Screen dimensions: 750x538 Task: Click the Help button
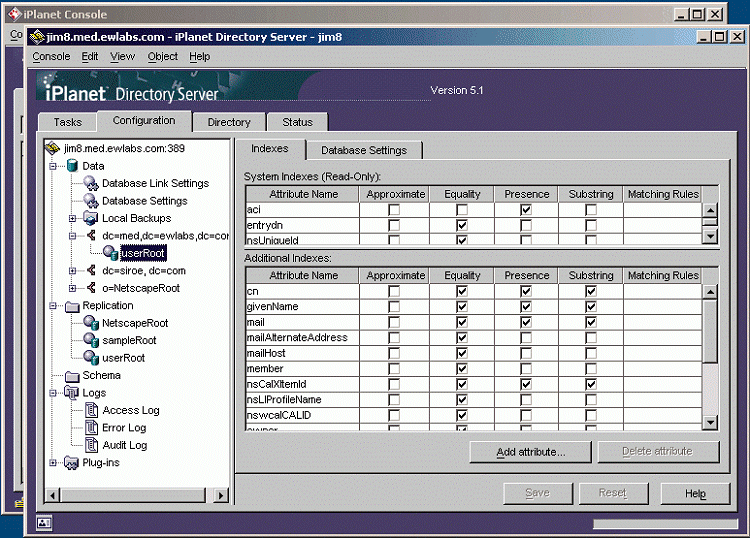[695, 493]
